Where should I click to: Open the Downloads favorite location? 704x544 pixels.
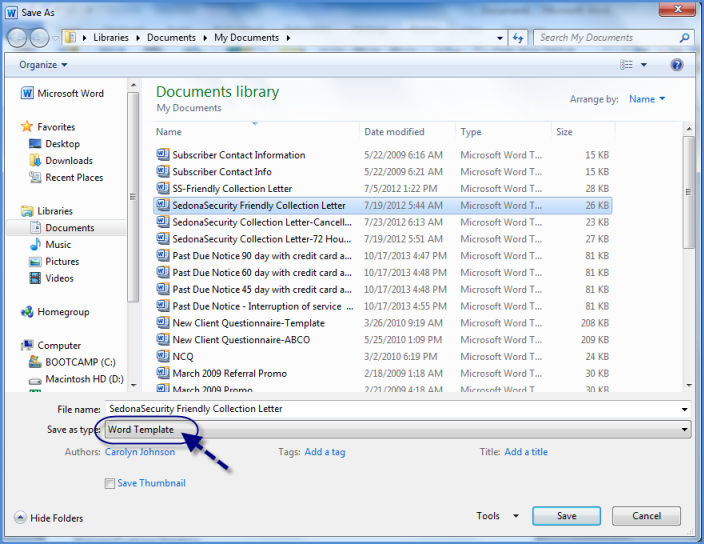pyautogui.click(x=61, y=161)
